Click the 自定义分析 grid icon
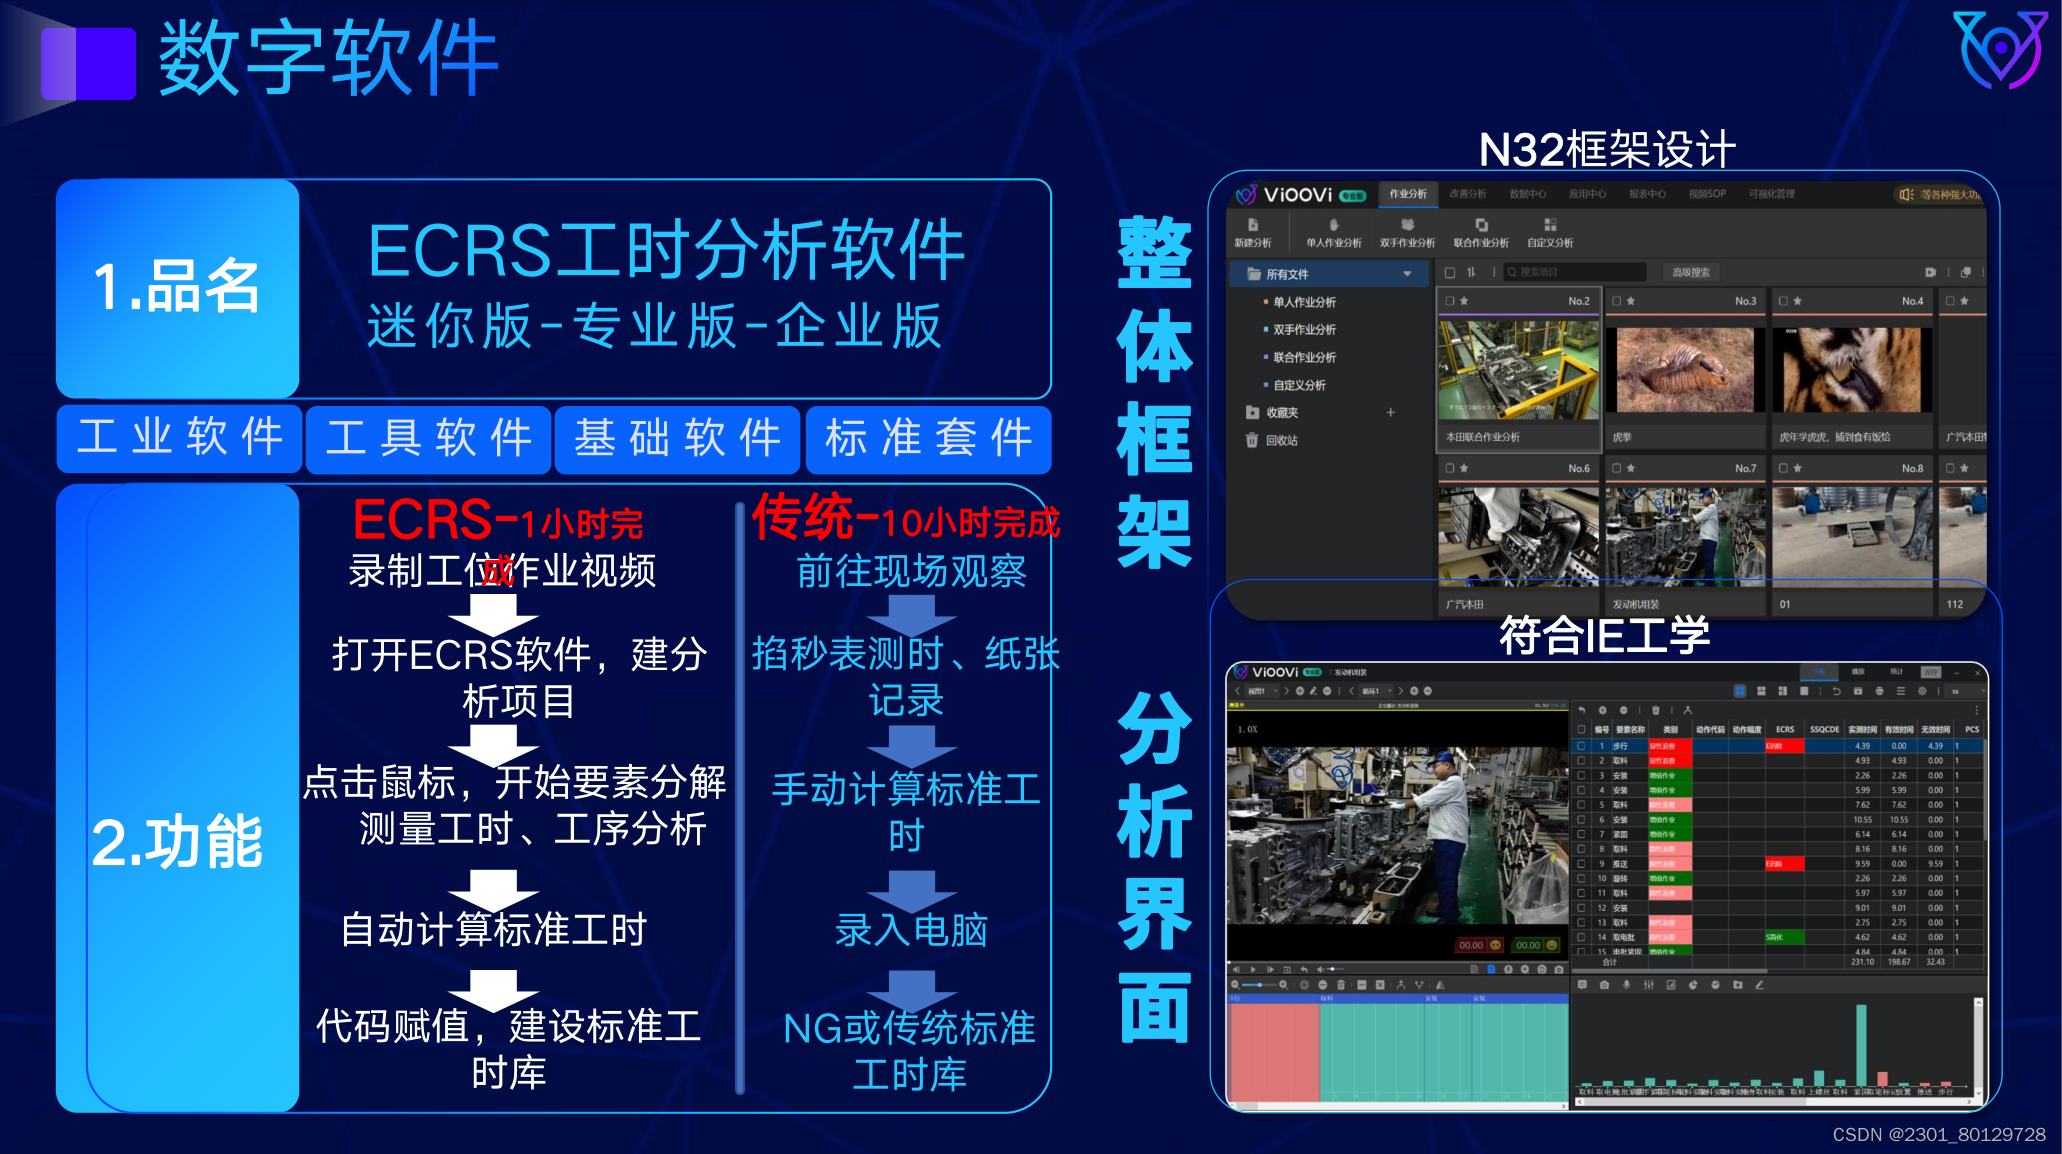 (1550, 226)
